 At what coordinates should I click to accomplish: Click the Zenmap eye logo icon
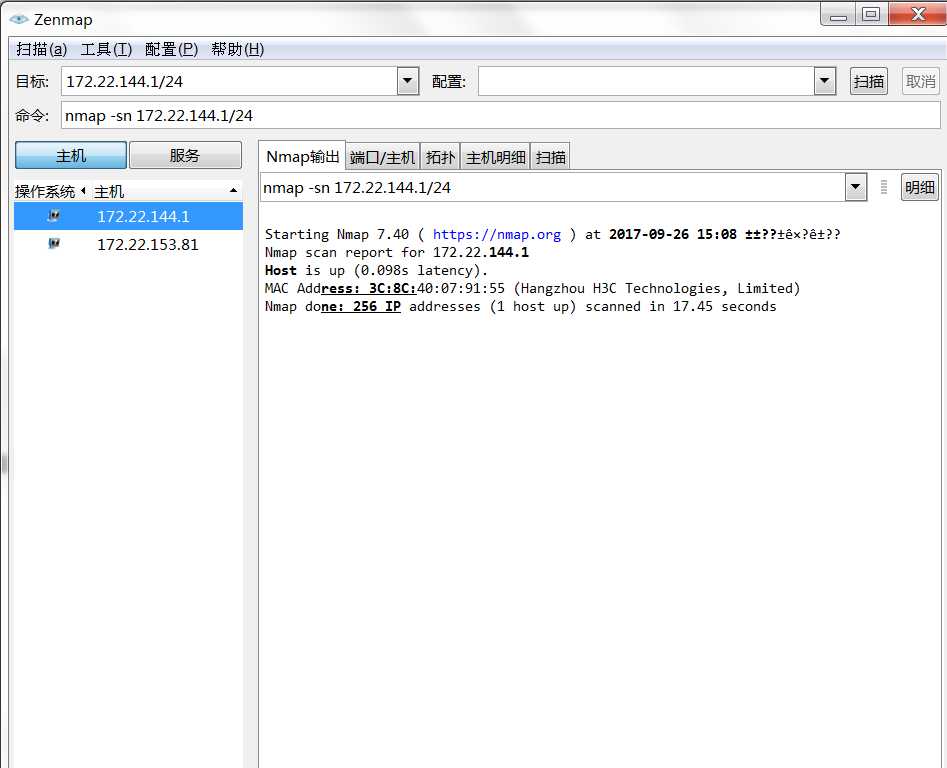click(19, 19)
